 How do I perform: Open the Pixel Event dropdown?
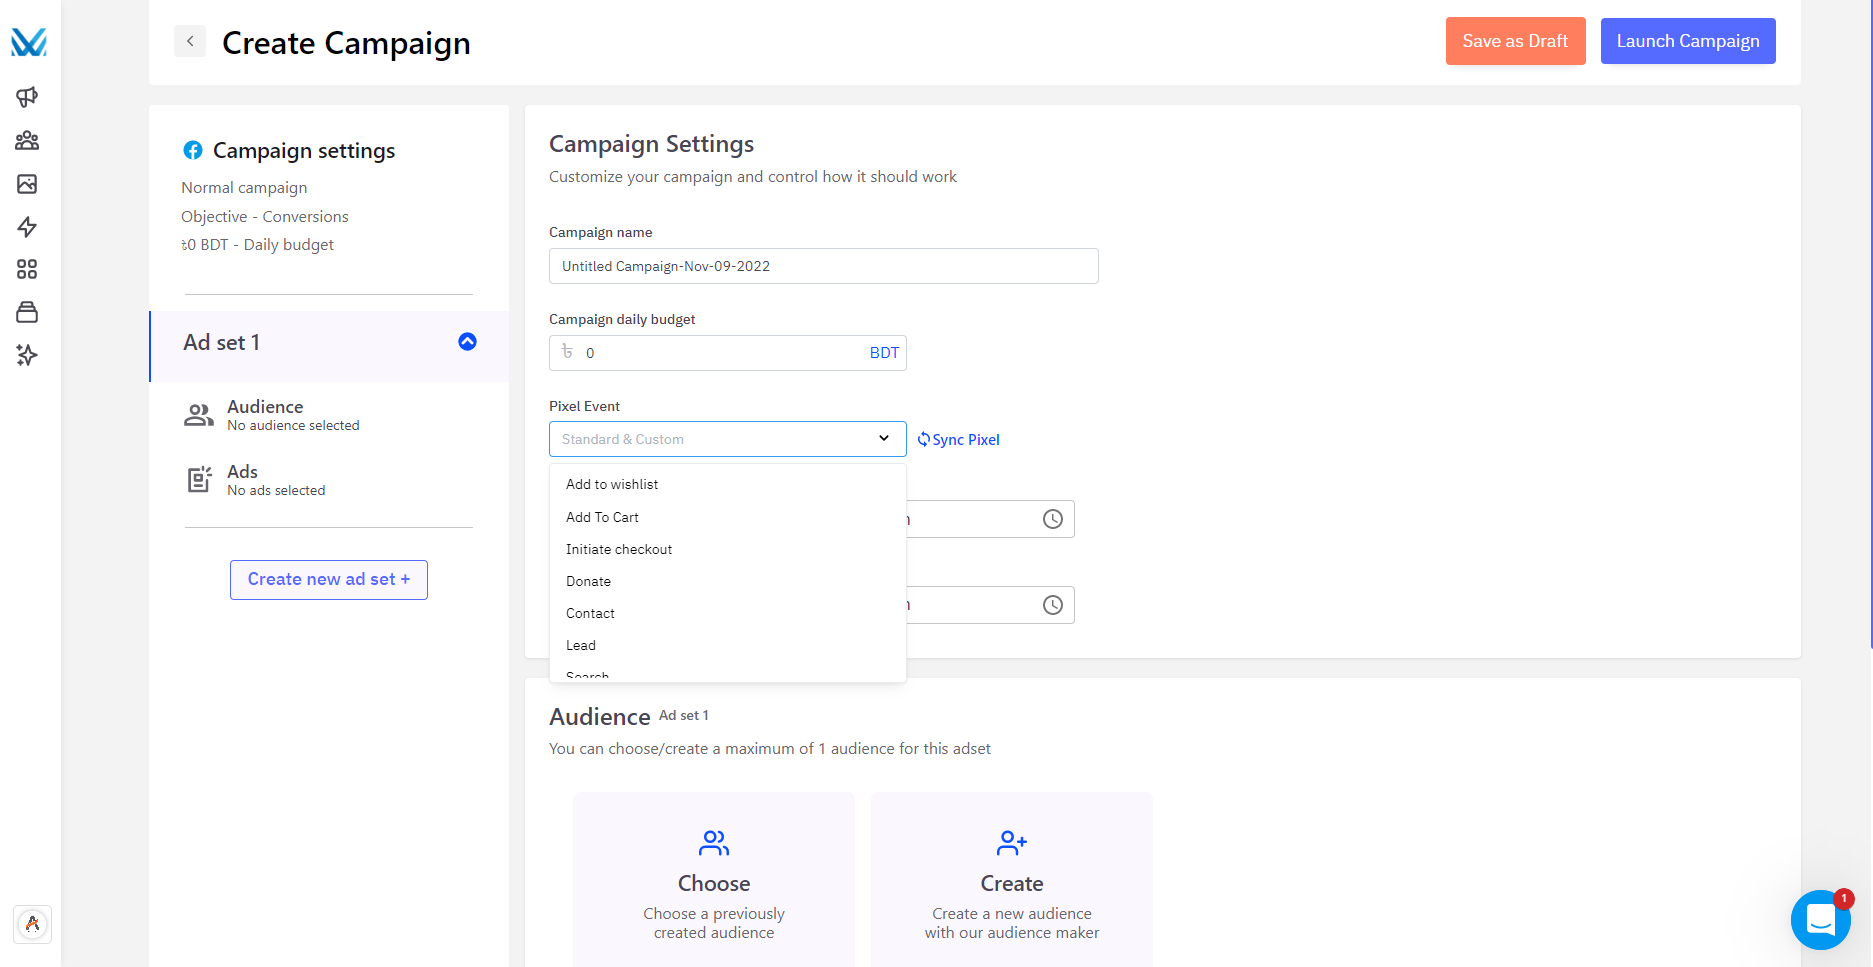727,439
